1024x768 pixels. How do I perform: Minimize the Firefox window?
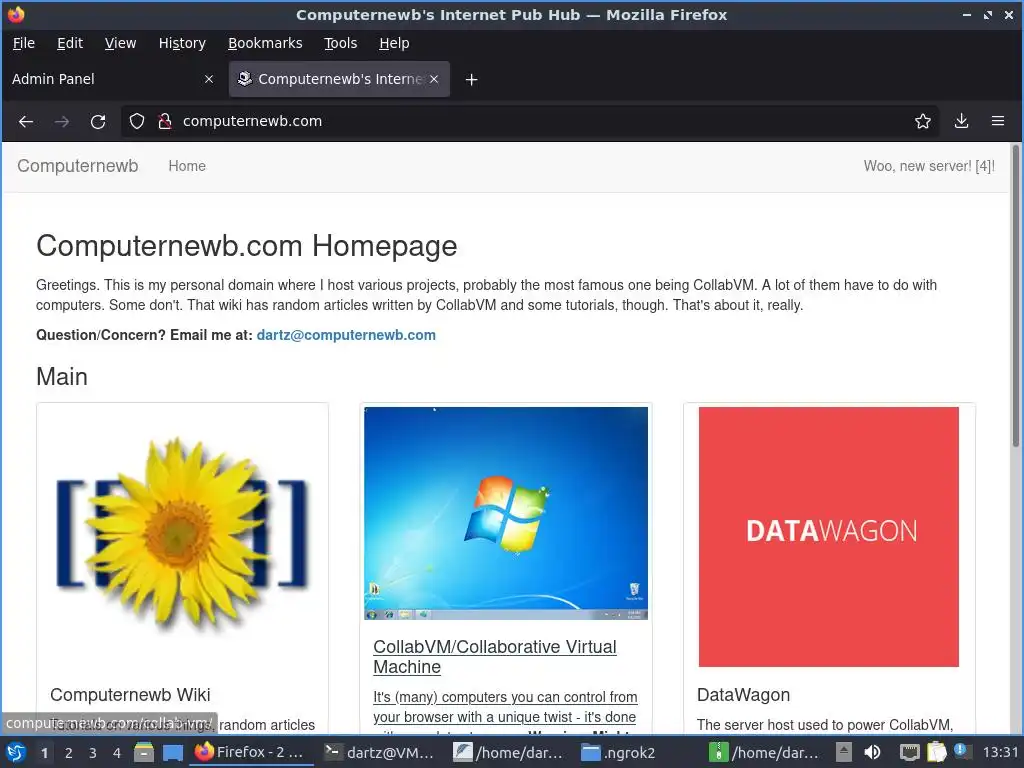click(x=967, y=15)
